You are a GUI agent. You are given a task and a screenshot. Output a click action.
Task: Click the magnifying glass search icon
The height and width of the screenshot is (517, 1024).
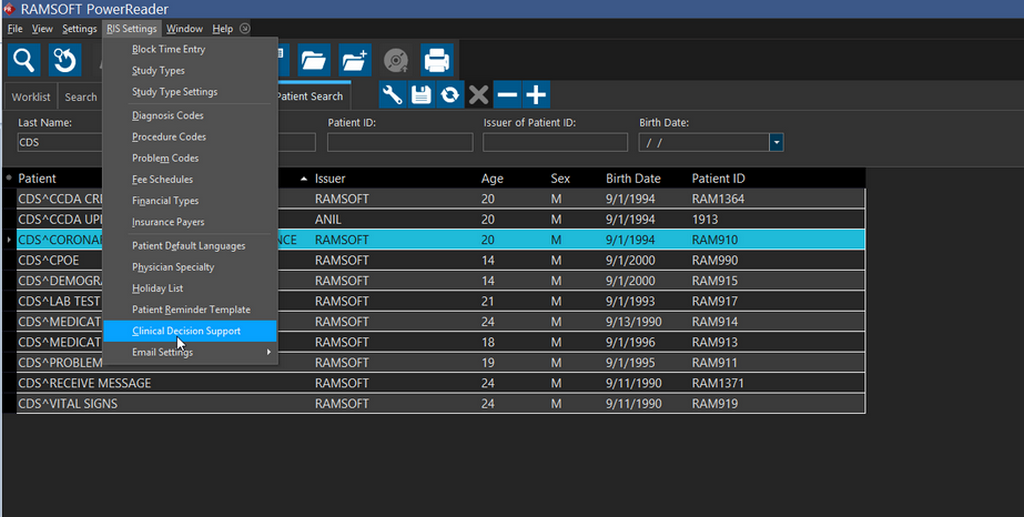click(x=24, y=61)
